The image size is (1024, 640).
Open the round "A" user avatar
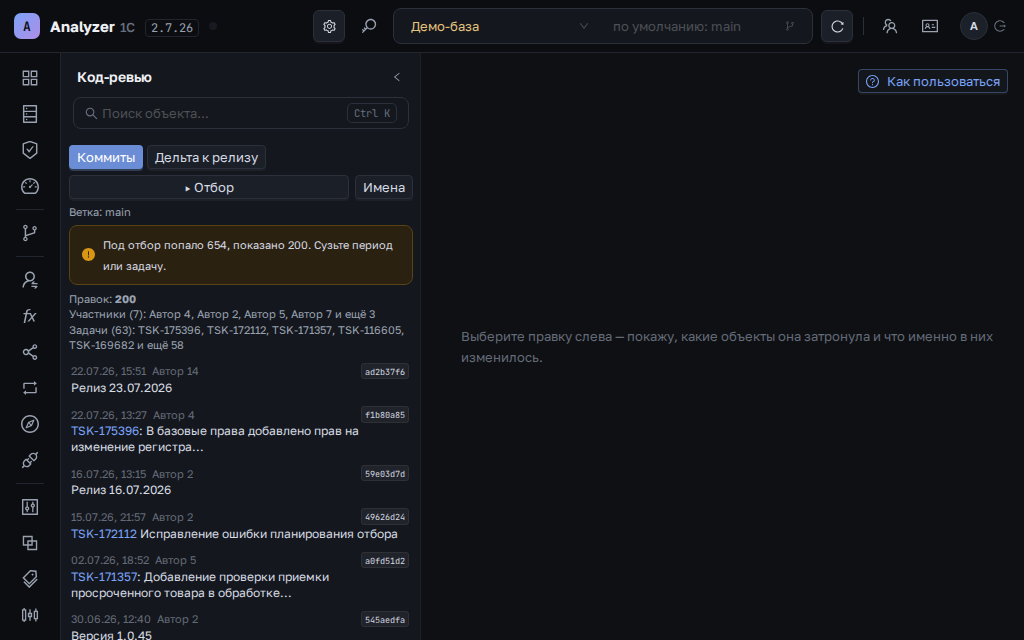pos(974,26)
